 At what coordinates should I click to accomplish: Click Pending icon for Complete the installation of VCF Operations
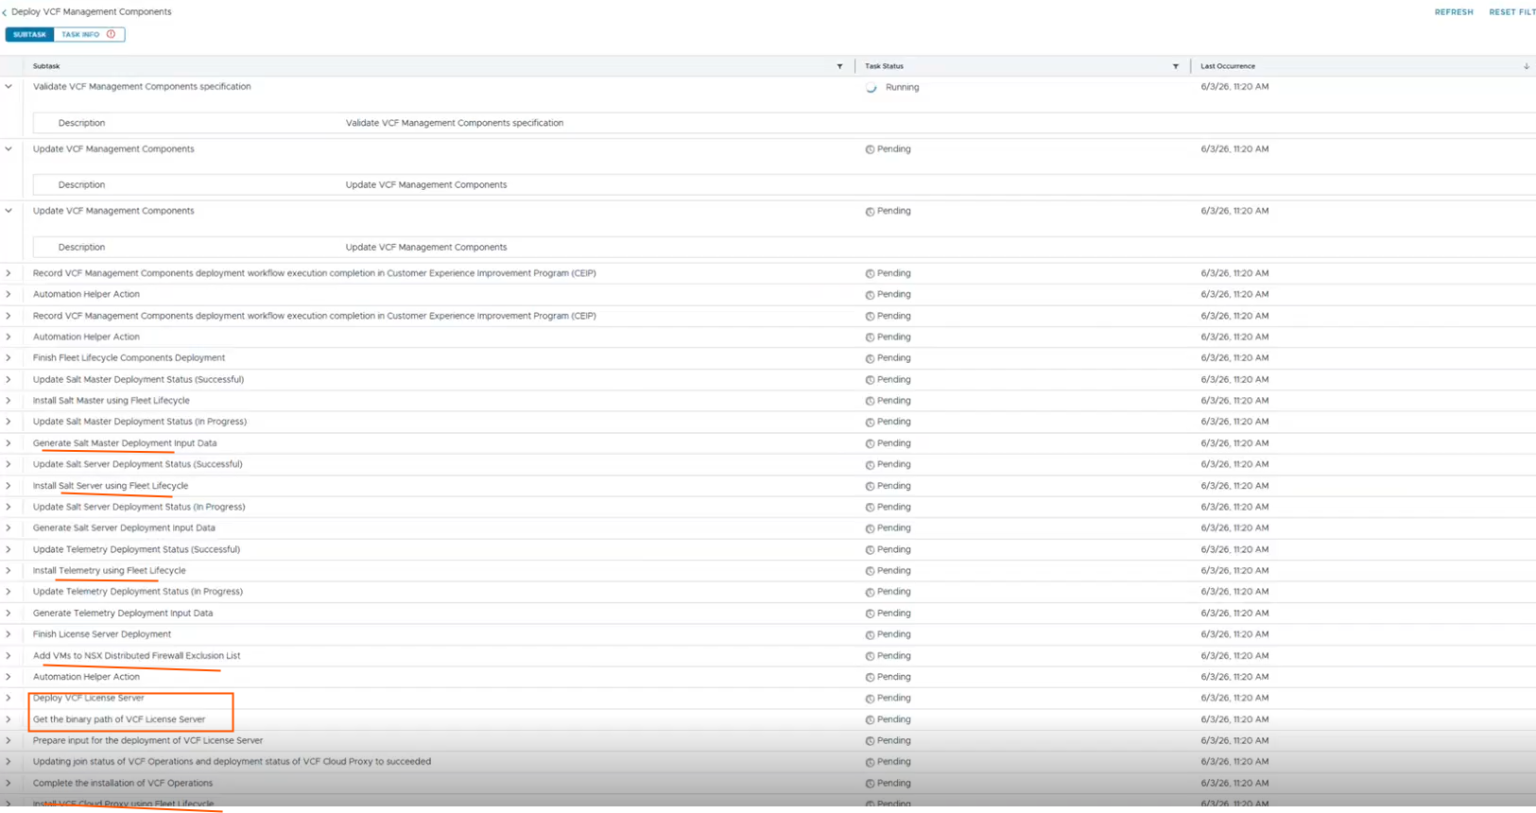(x=870, y=784)
